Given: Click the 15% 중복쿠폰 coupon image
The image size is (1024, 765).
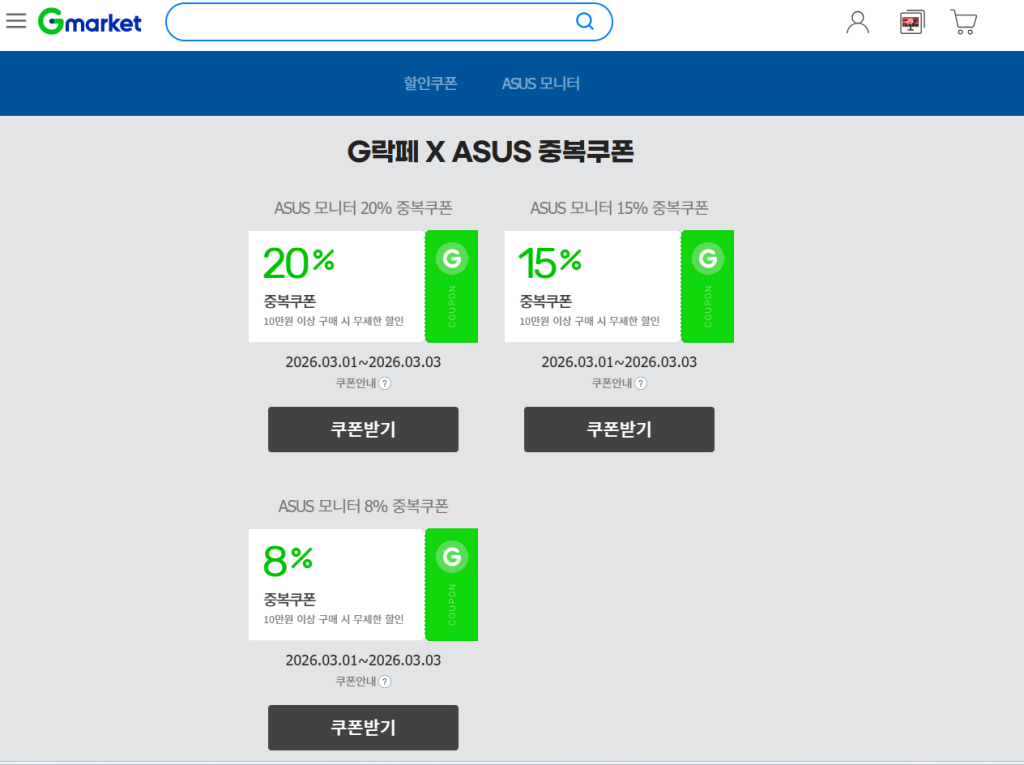Looking at the screenshot, I should [619, 286].
